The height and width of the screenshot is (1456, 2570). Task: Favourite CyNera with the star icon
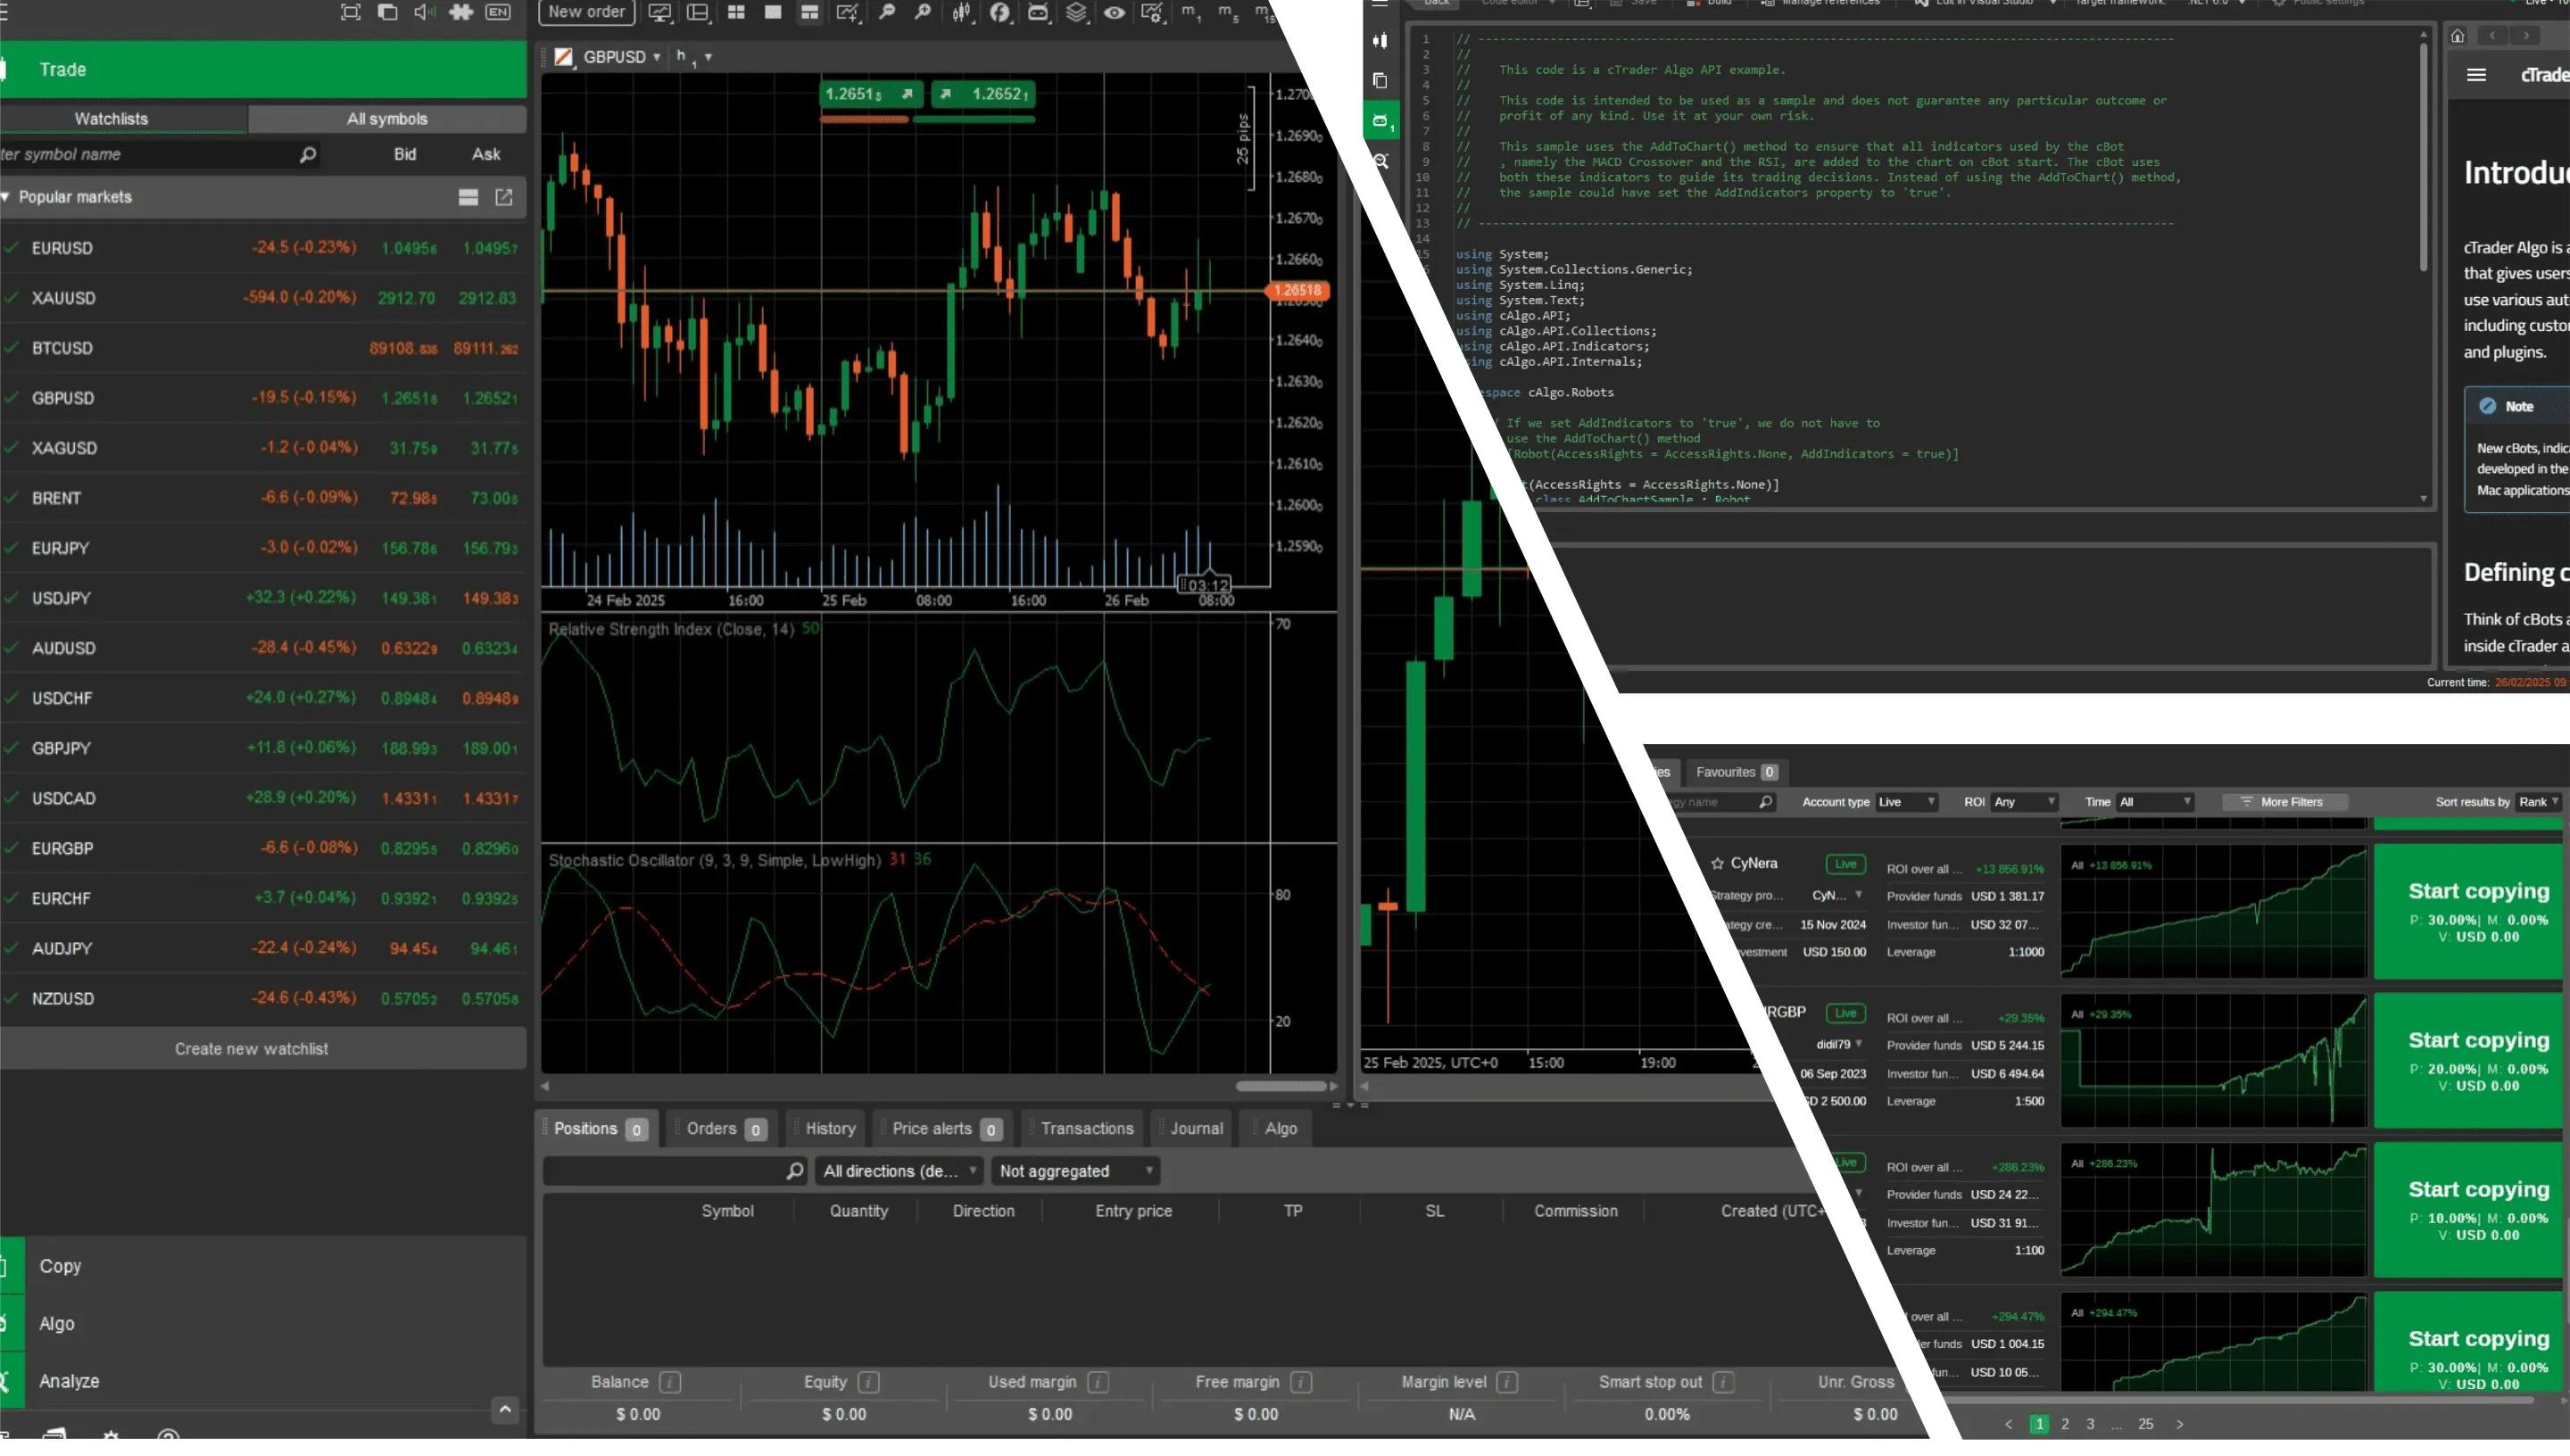(x=1717, y=864)
